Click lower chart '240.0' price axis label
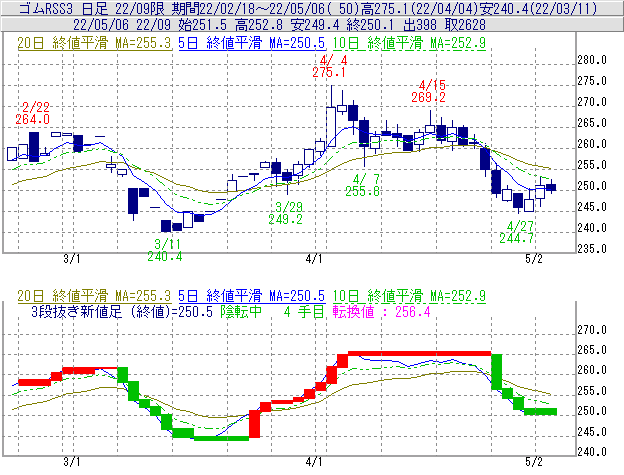Viewport: 624px width, 475px height. click(592, 452)
